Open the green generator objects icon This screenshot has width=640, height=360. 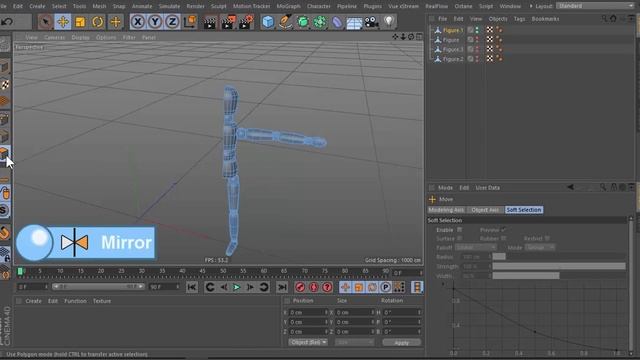point(303,22)
